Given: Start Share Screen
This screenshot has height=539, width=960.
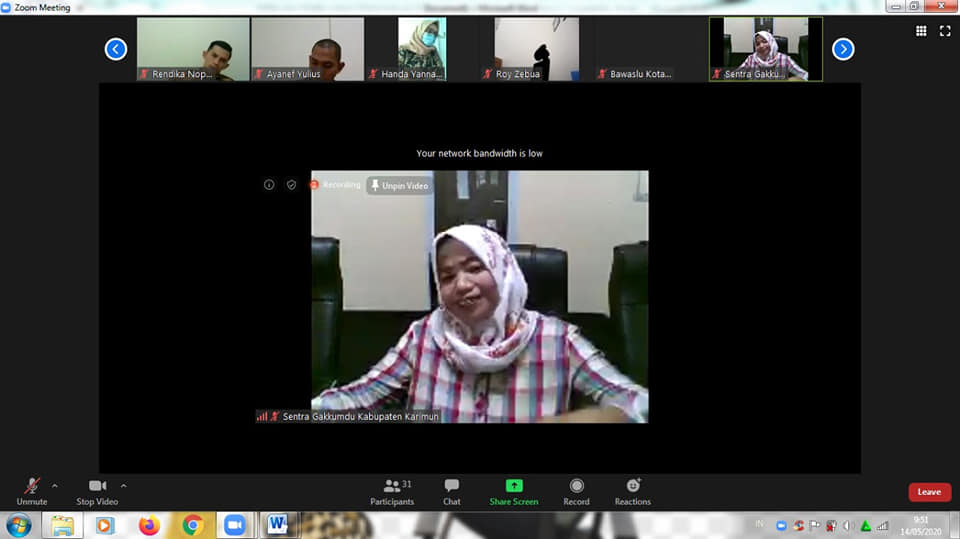Looking at the screenshot, I should [514, 492].
